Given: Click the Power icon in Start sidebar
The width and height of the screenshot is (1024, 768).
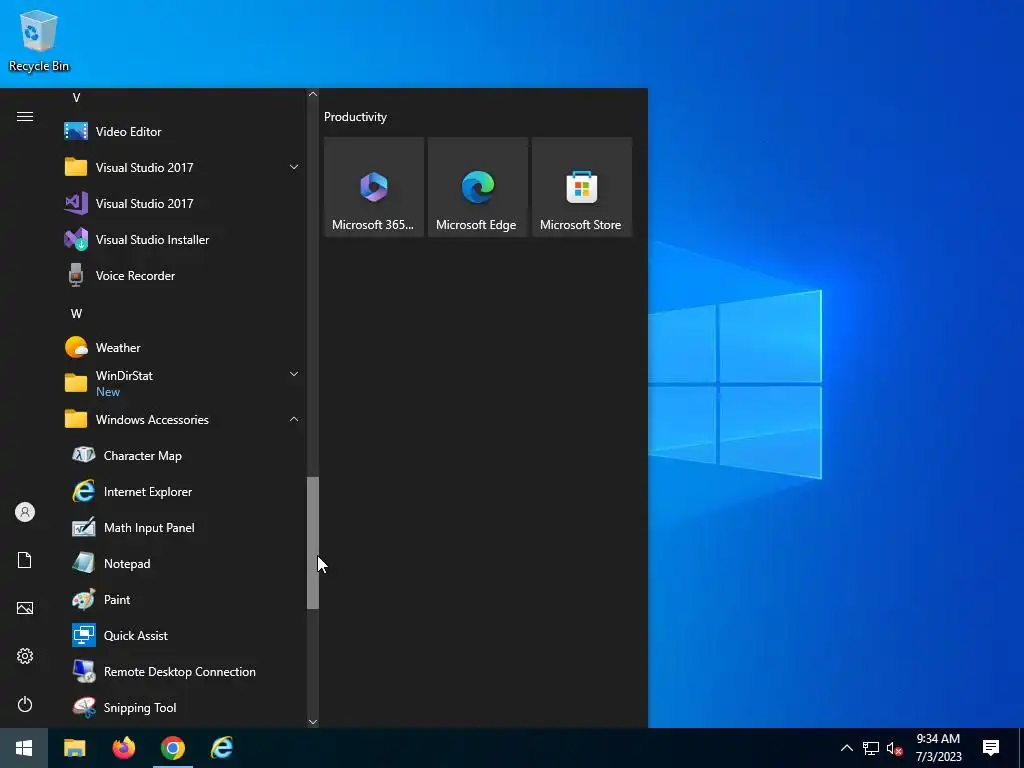Looking at the screenshot, I should point(25,704).
